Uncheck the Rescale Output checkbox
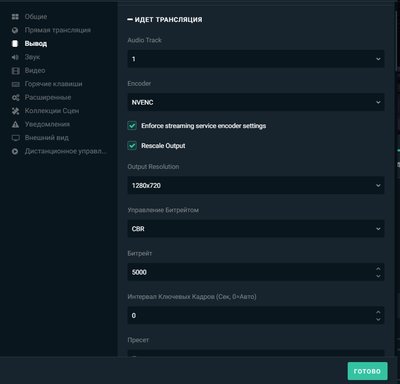The image size is (400, 384). coord(132,146)
